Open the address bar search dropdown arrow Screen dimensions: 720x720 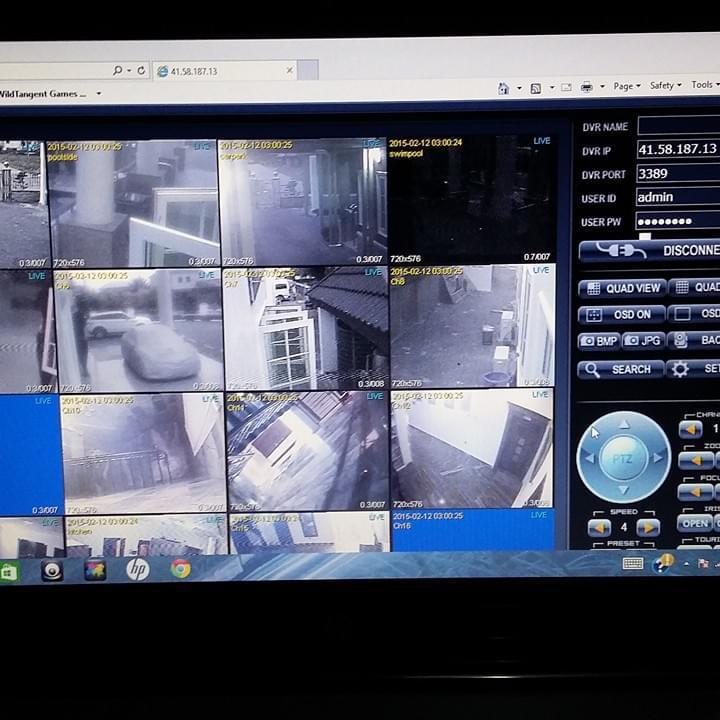click(x=129, y=71)
